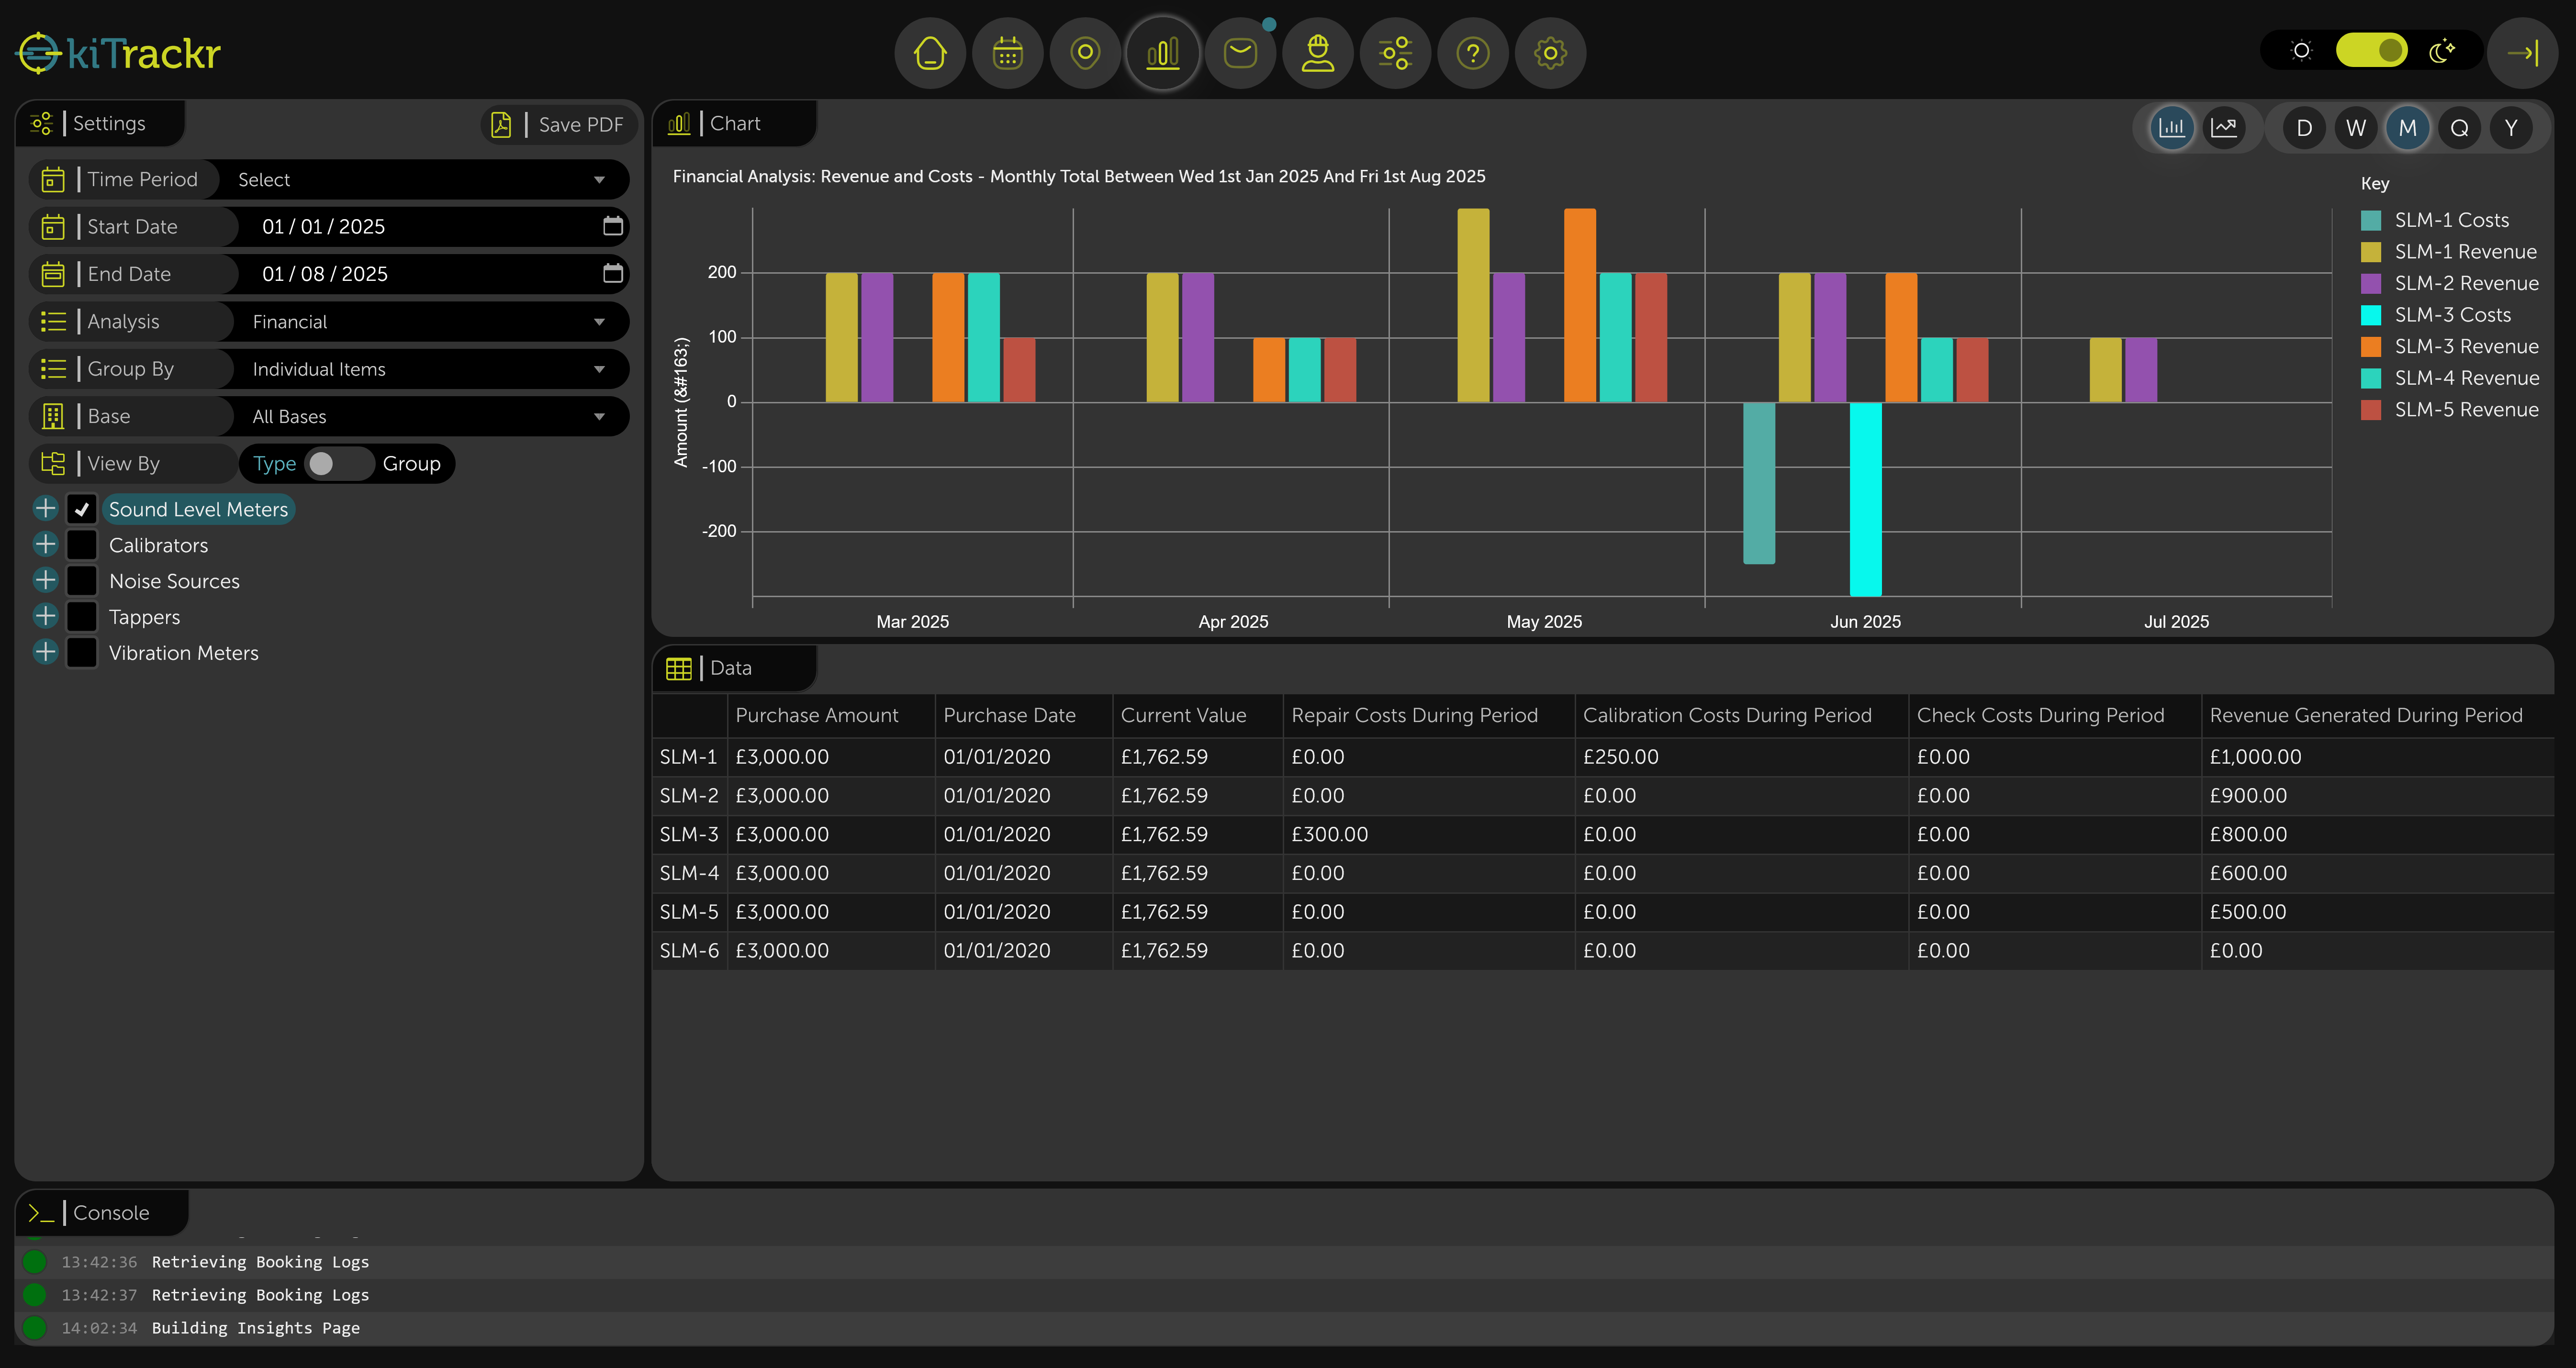Switch chart to line graph view
This screenshot has width=2576, height=1368.
[2224, 127]
